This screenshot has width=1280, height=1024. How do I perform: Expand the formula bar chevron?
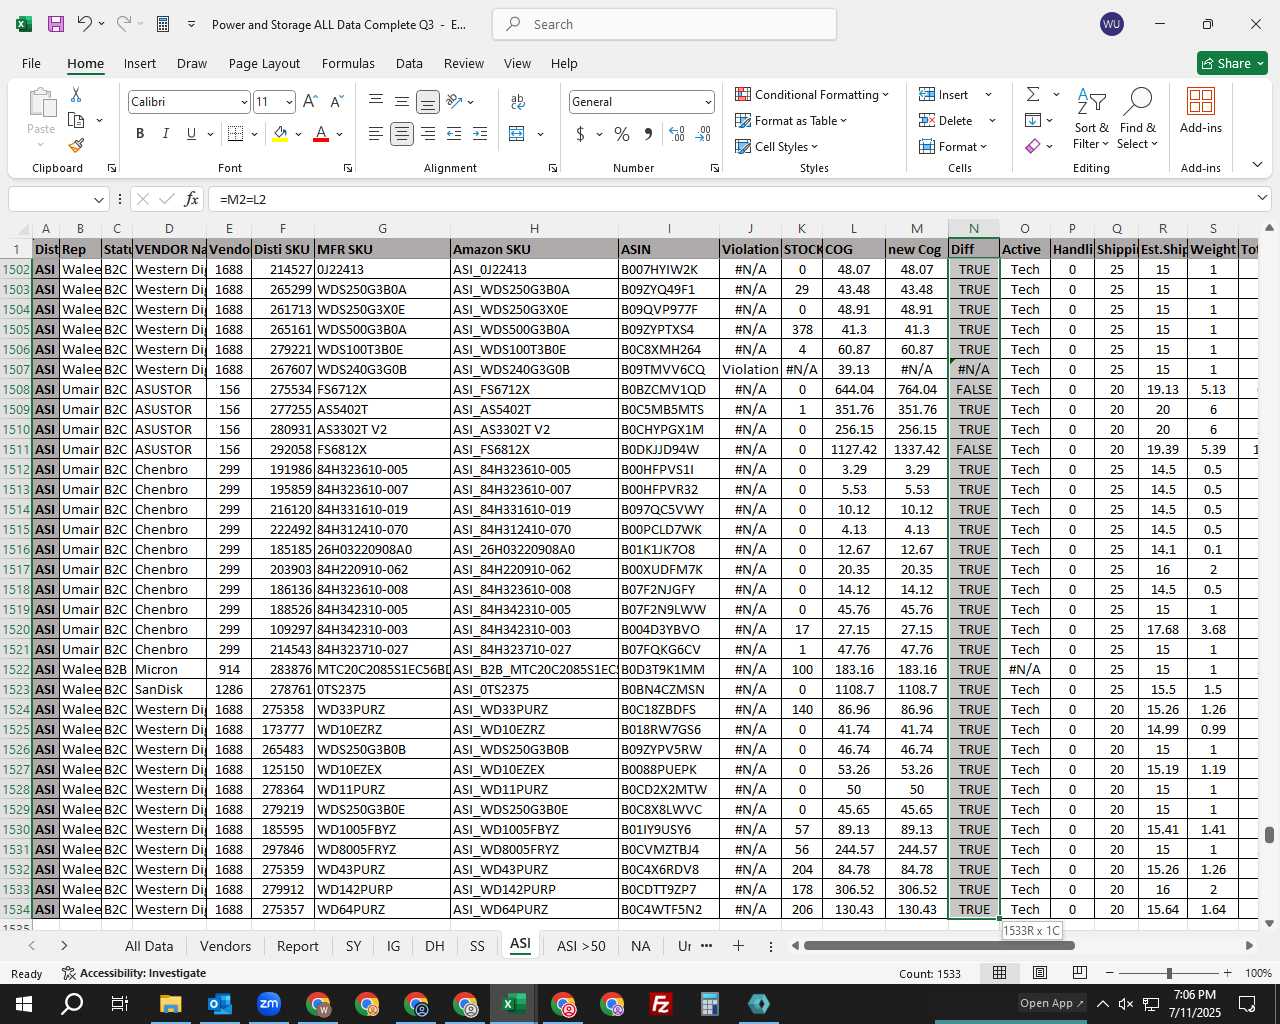[x=1263, y=198]
